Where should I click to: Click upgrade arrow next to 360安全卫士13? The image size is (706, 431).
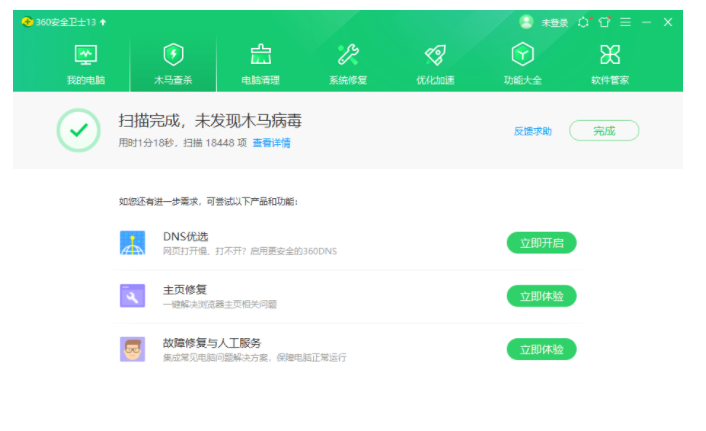tap(103, 22)
